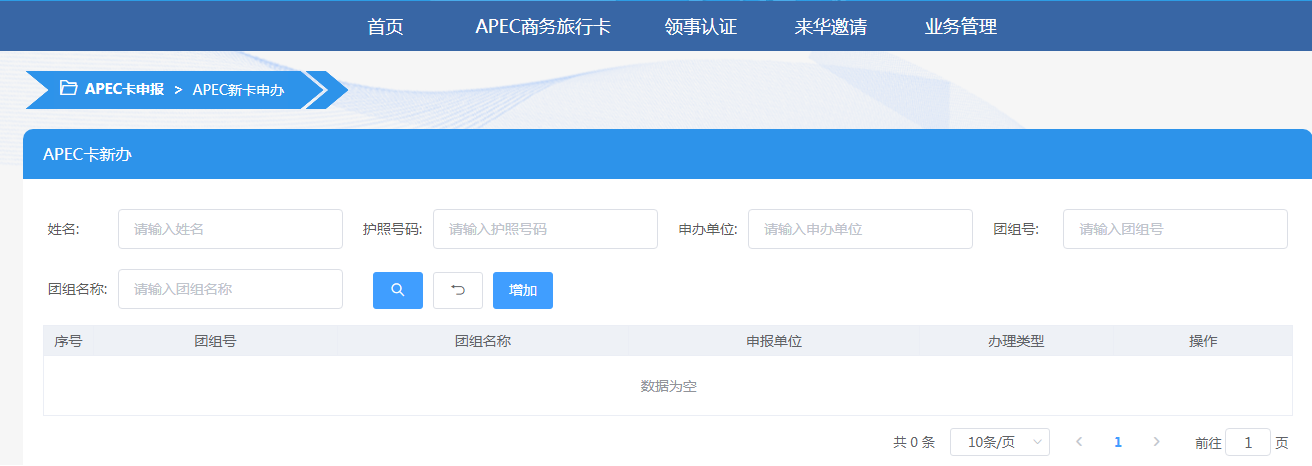Click the 增加 button
The height and width of the screenshot is (466, 1312).
[523, 290]
